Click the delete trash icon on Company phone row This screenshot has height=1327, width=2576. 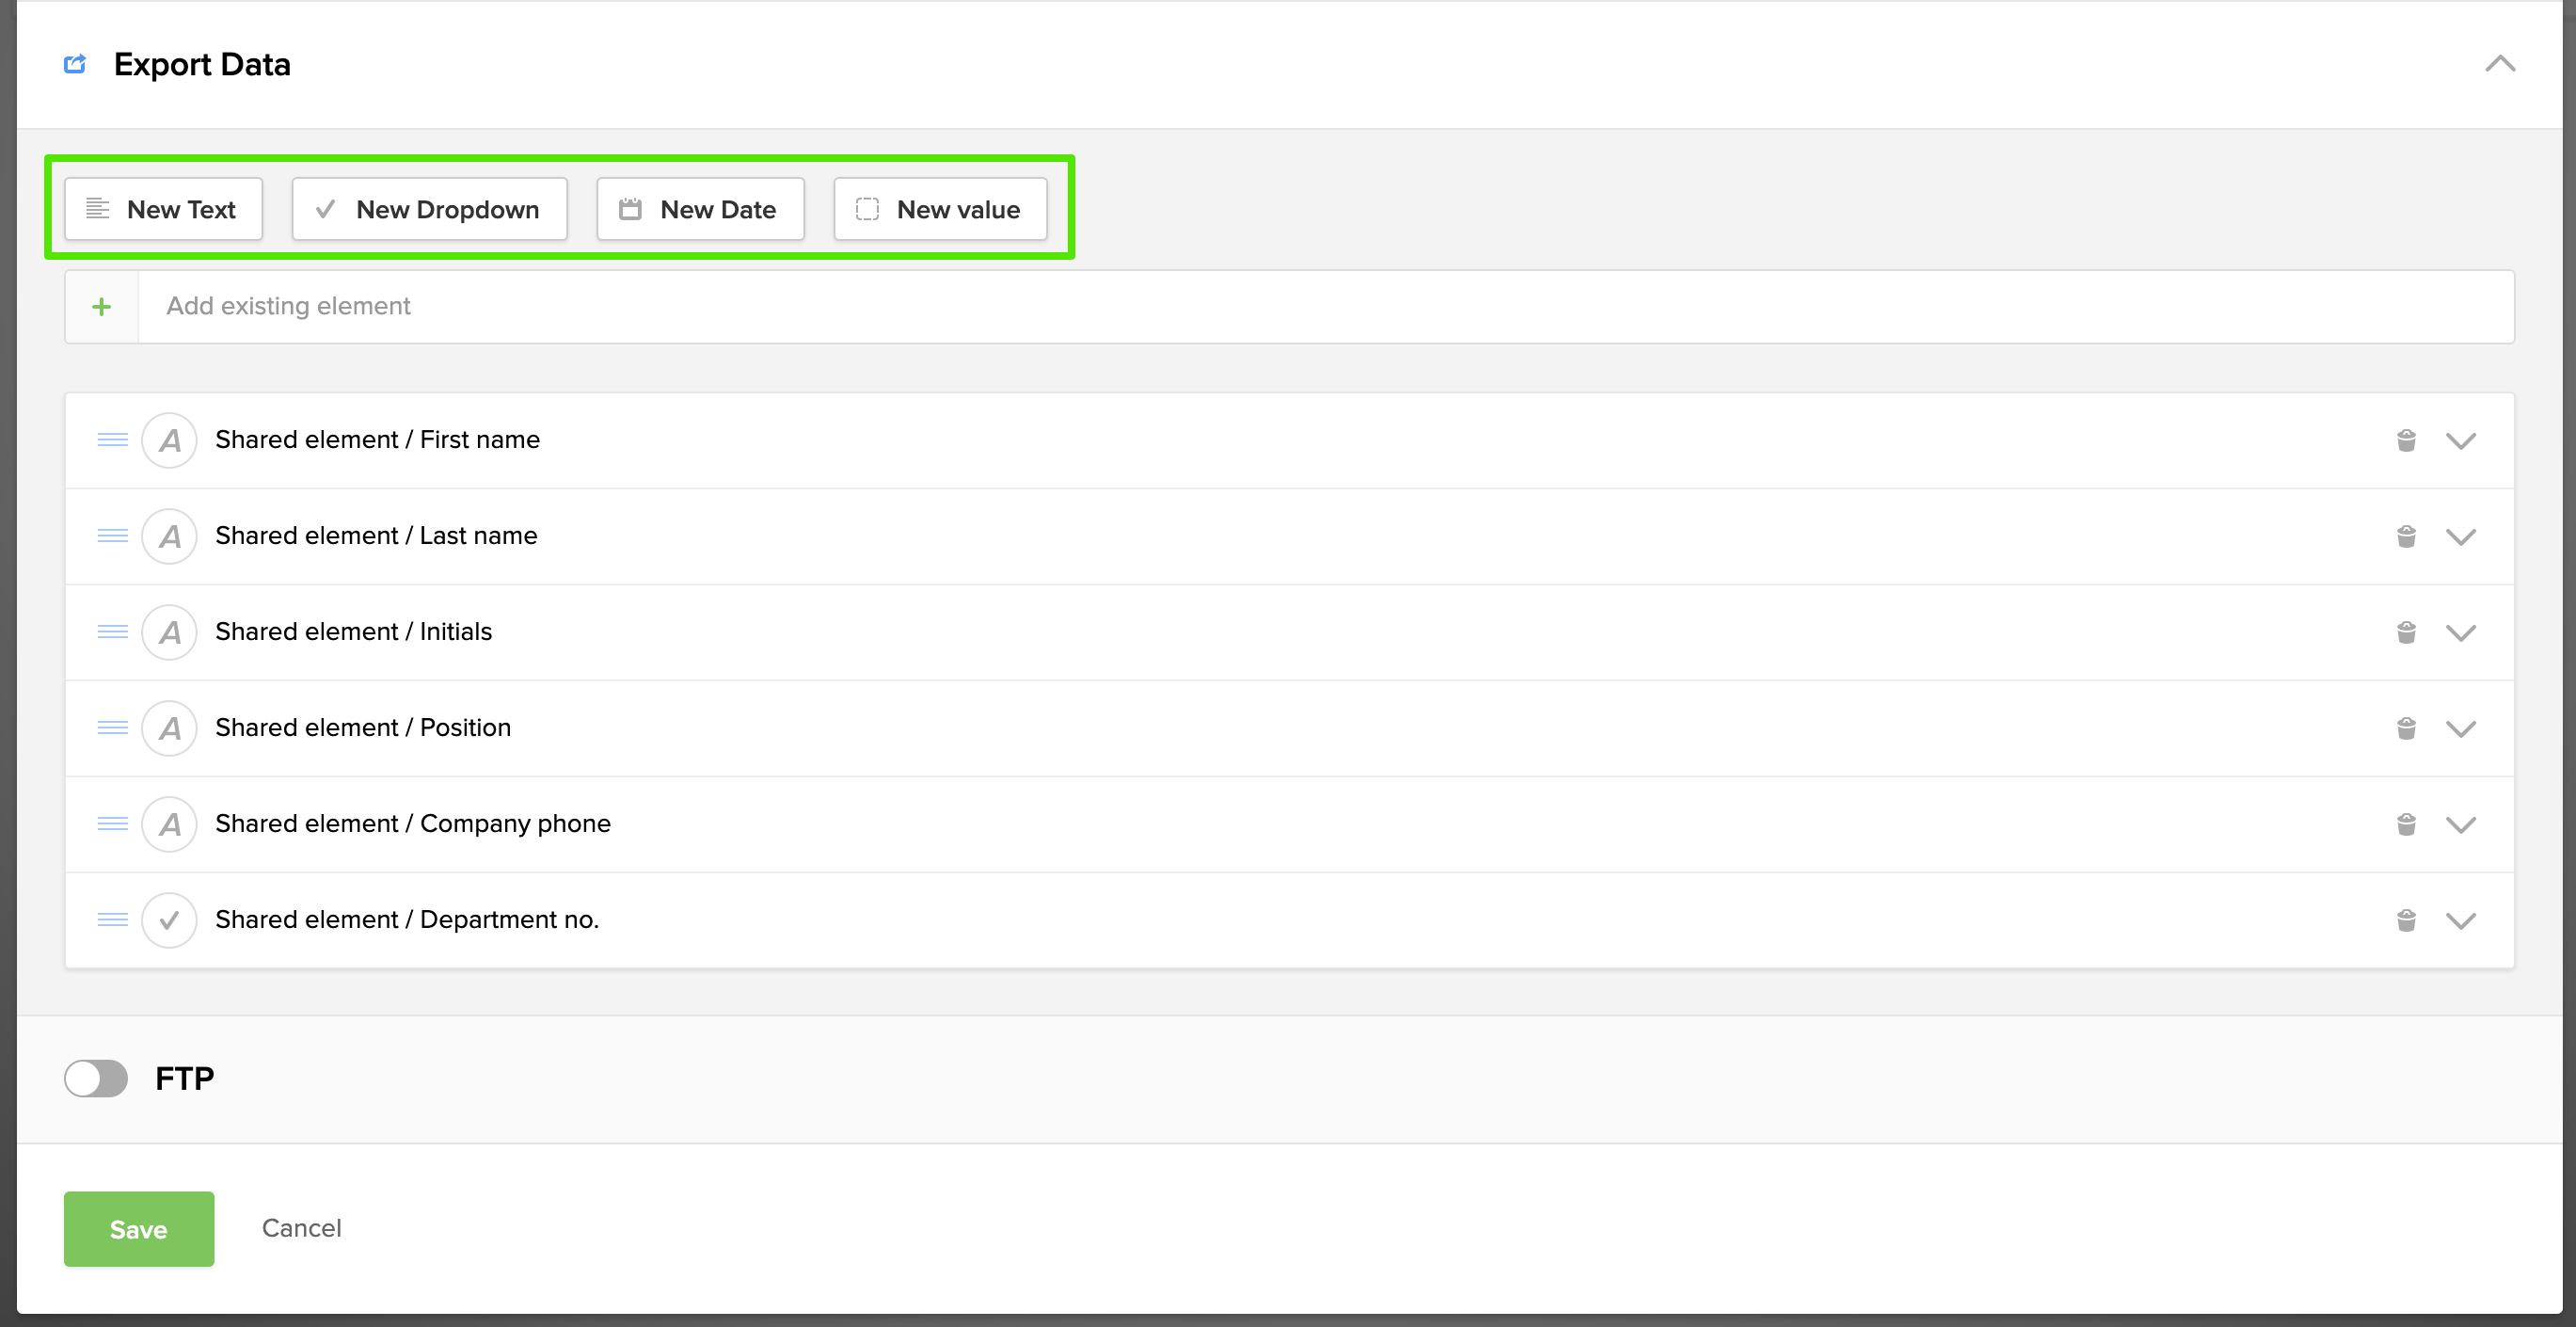tap(2406, 824)
